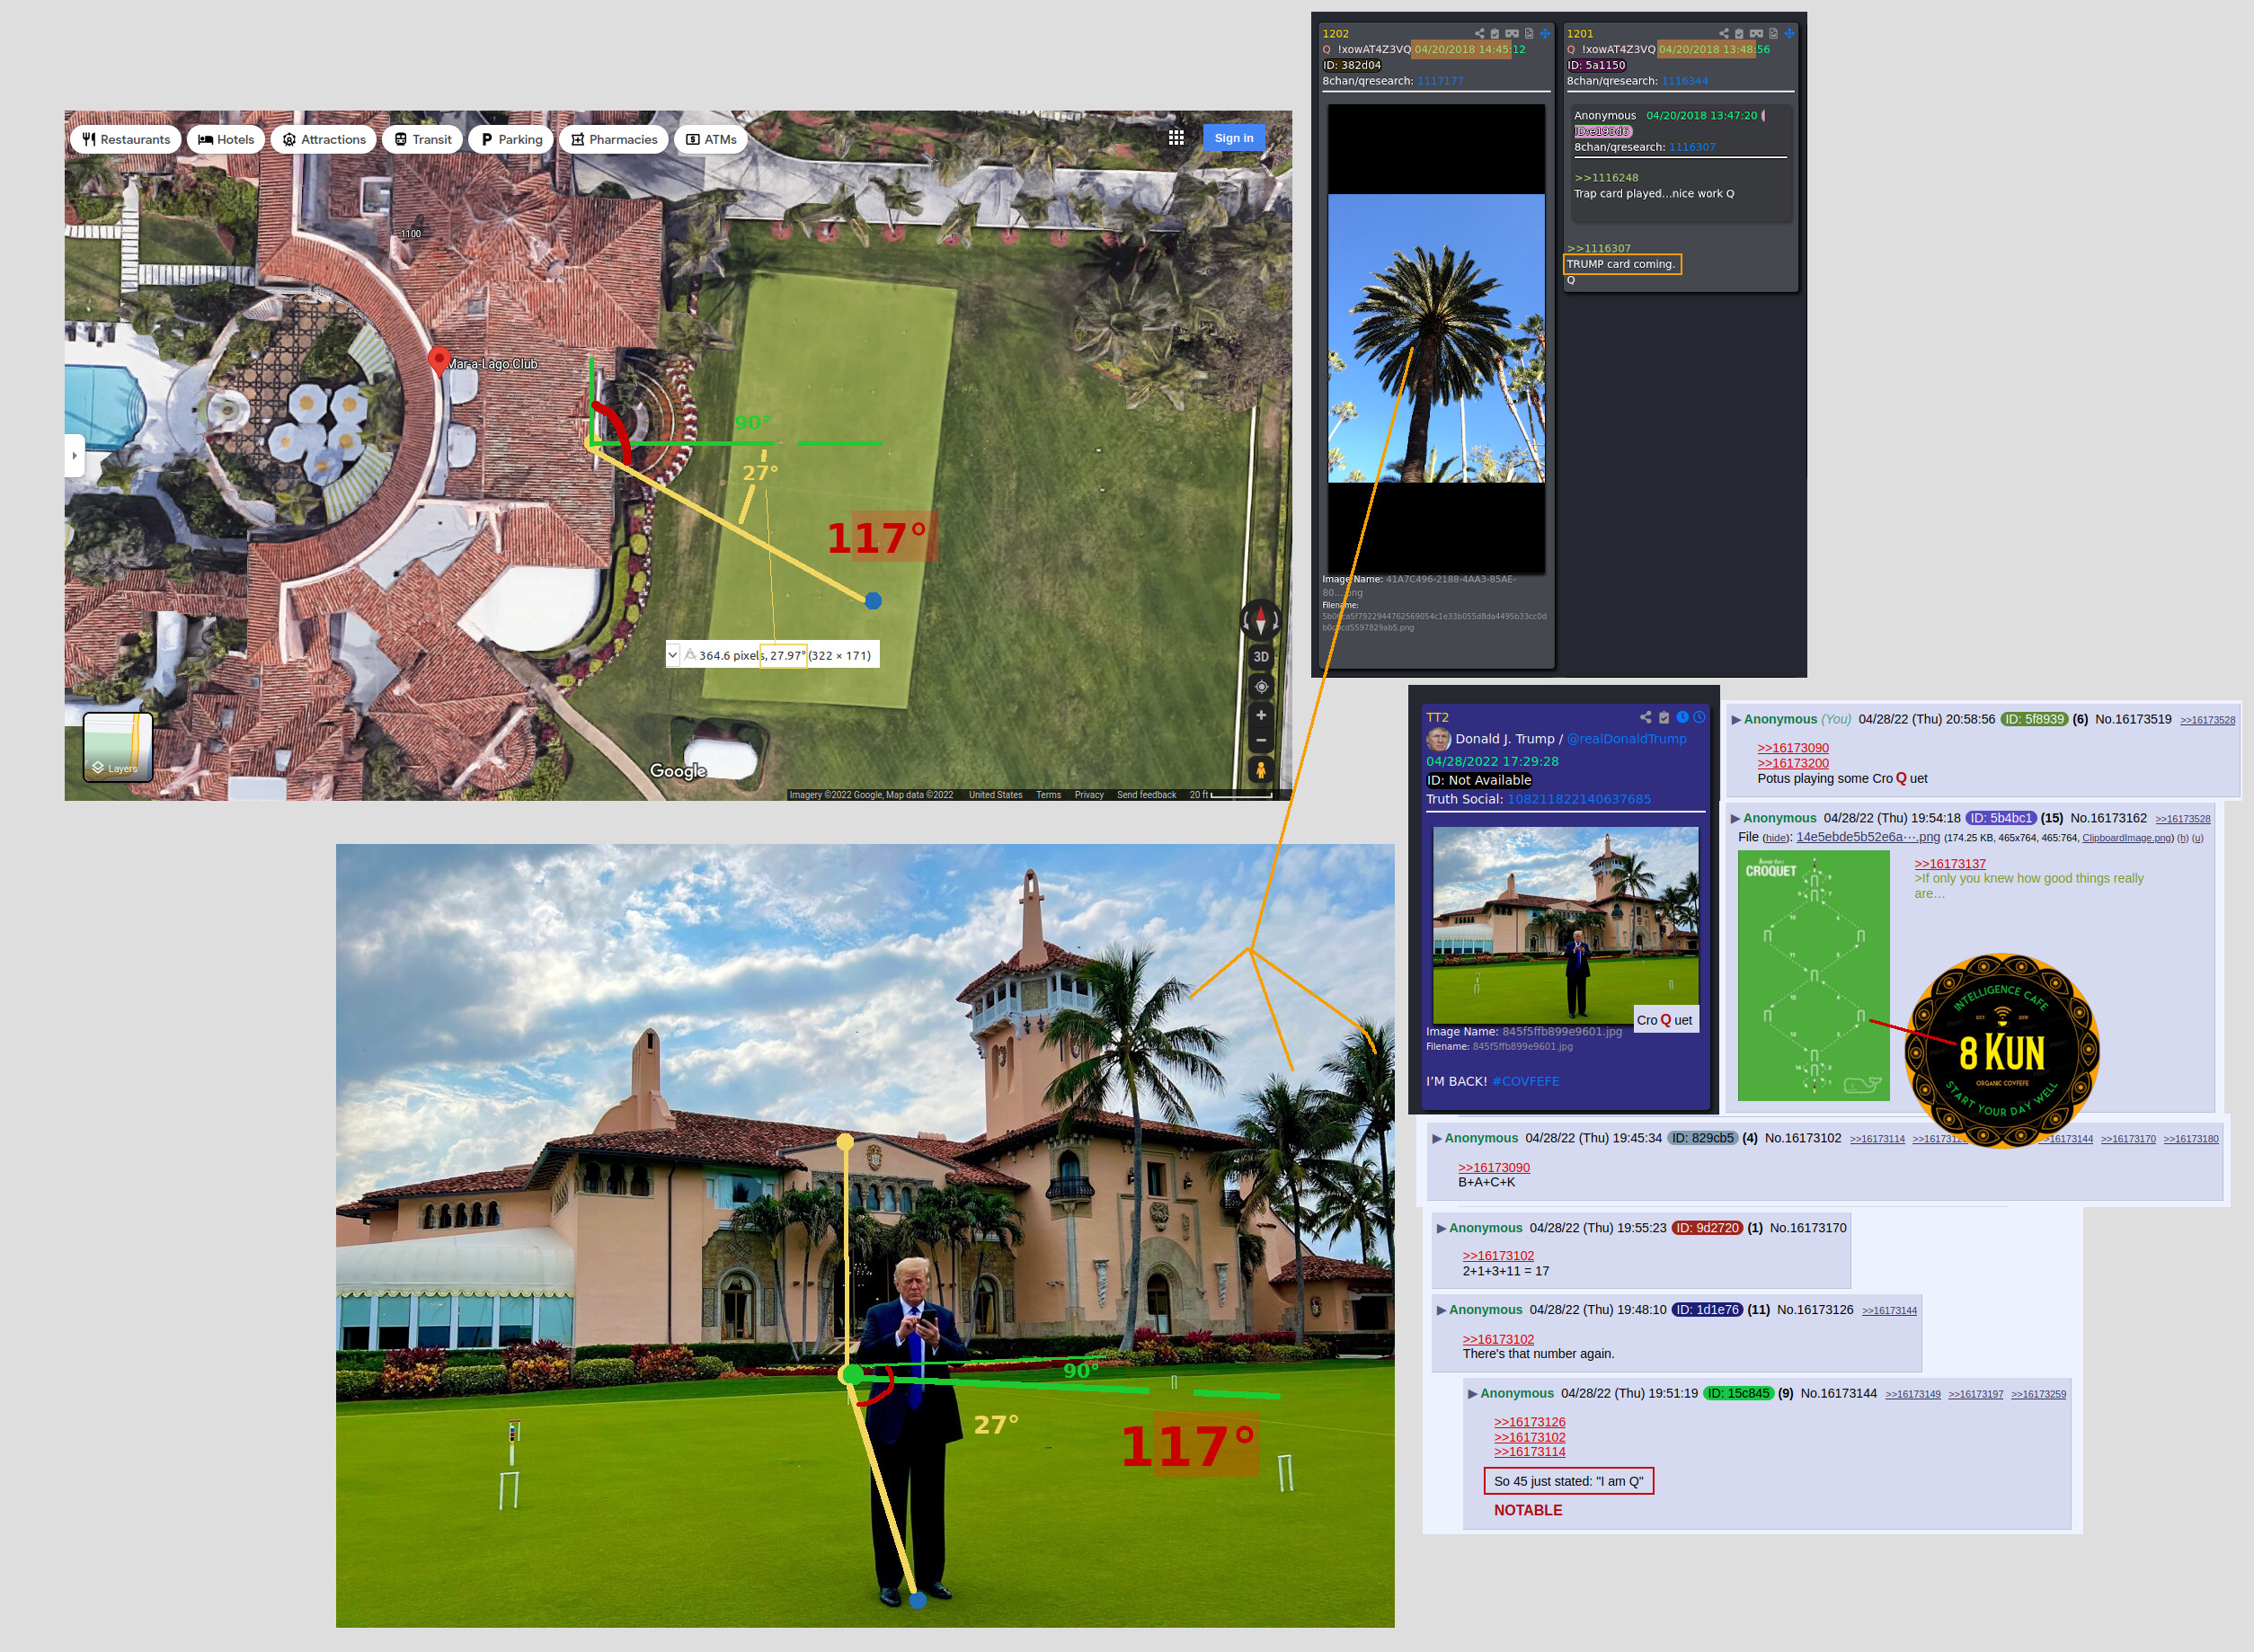Screen dimensions: 2254x1652
Task: Filter the map by Attractions
Action: [324, 139]
